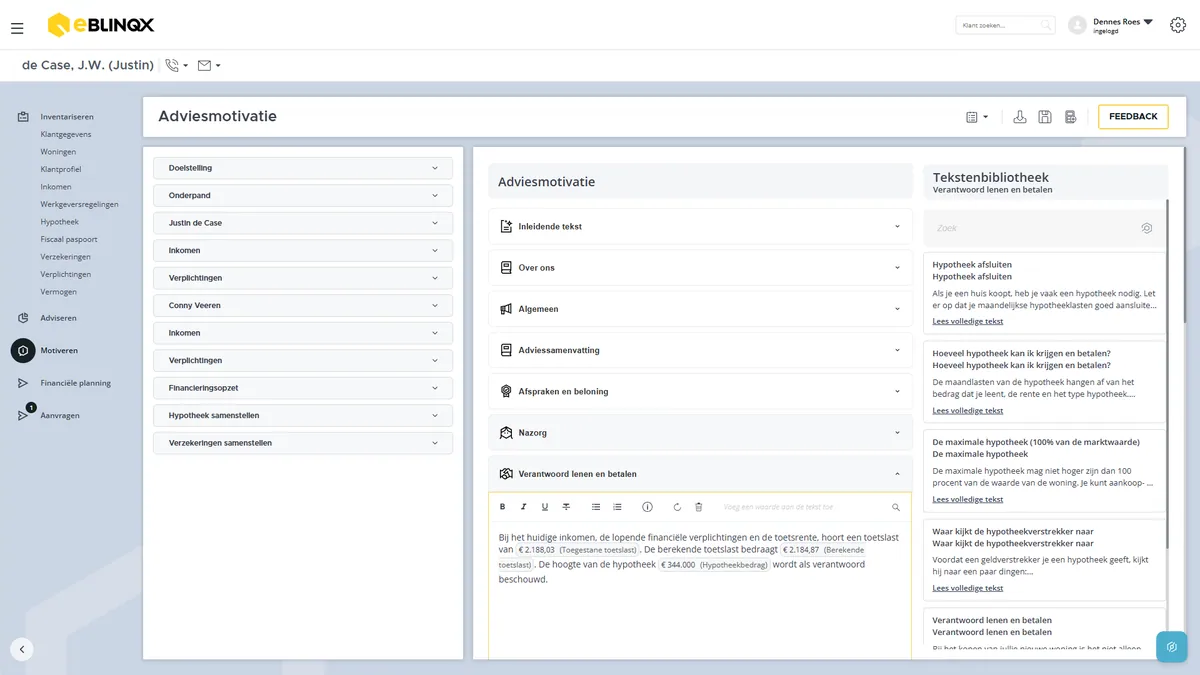This screenshot has width=1200, height=675.
Task: Underline the selected editor text
Action: click(545, 507)
